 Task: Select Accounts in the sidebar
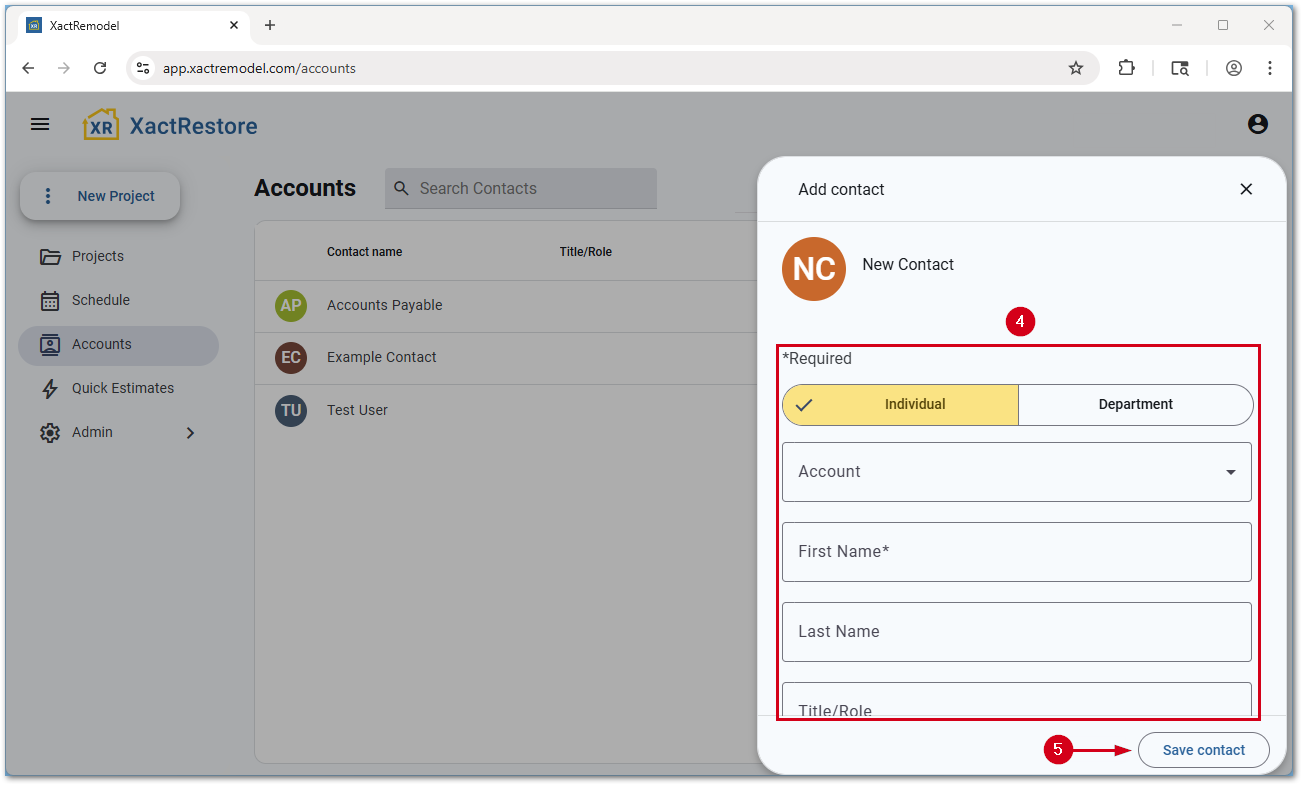pyautogui.click(x=118, y=344)
